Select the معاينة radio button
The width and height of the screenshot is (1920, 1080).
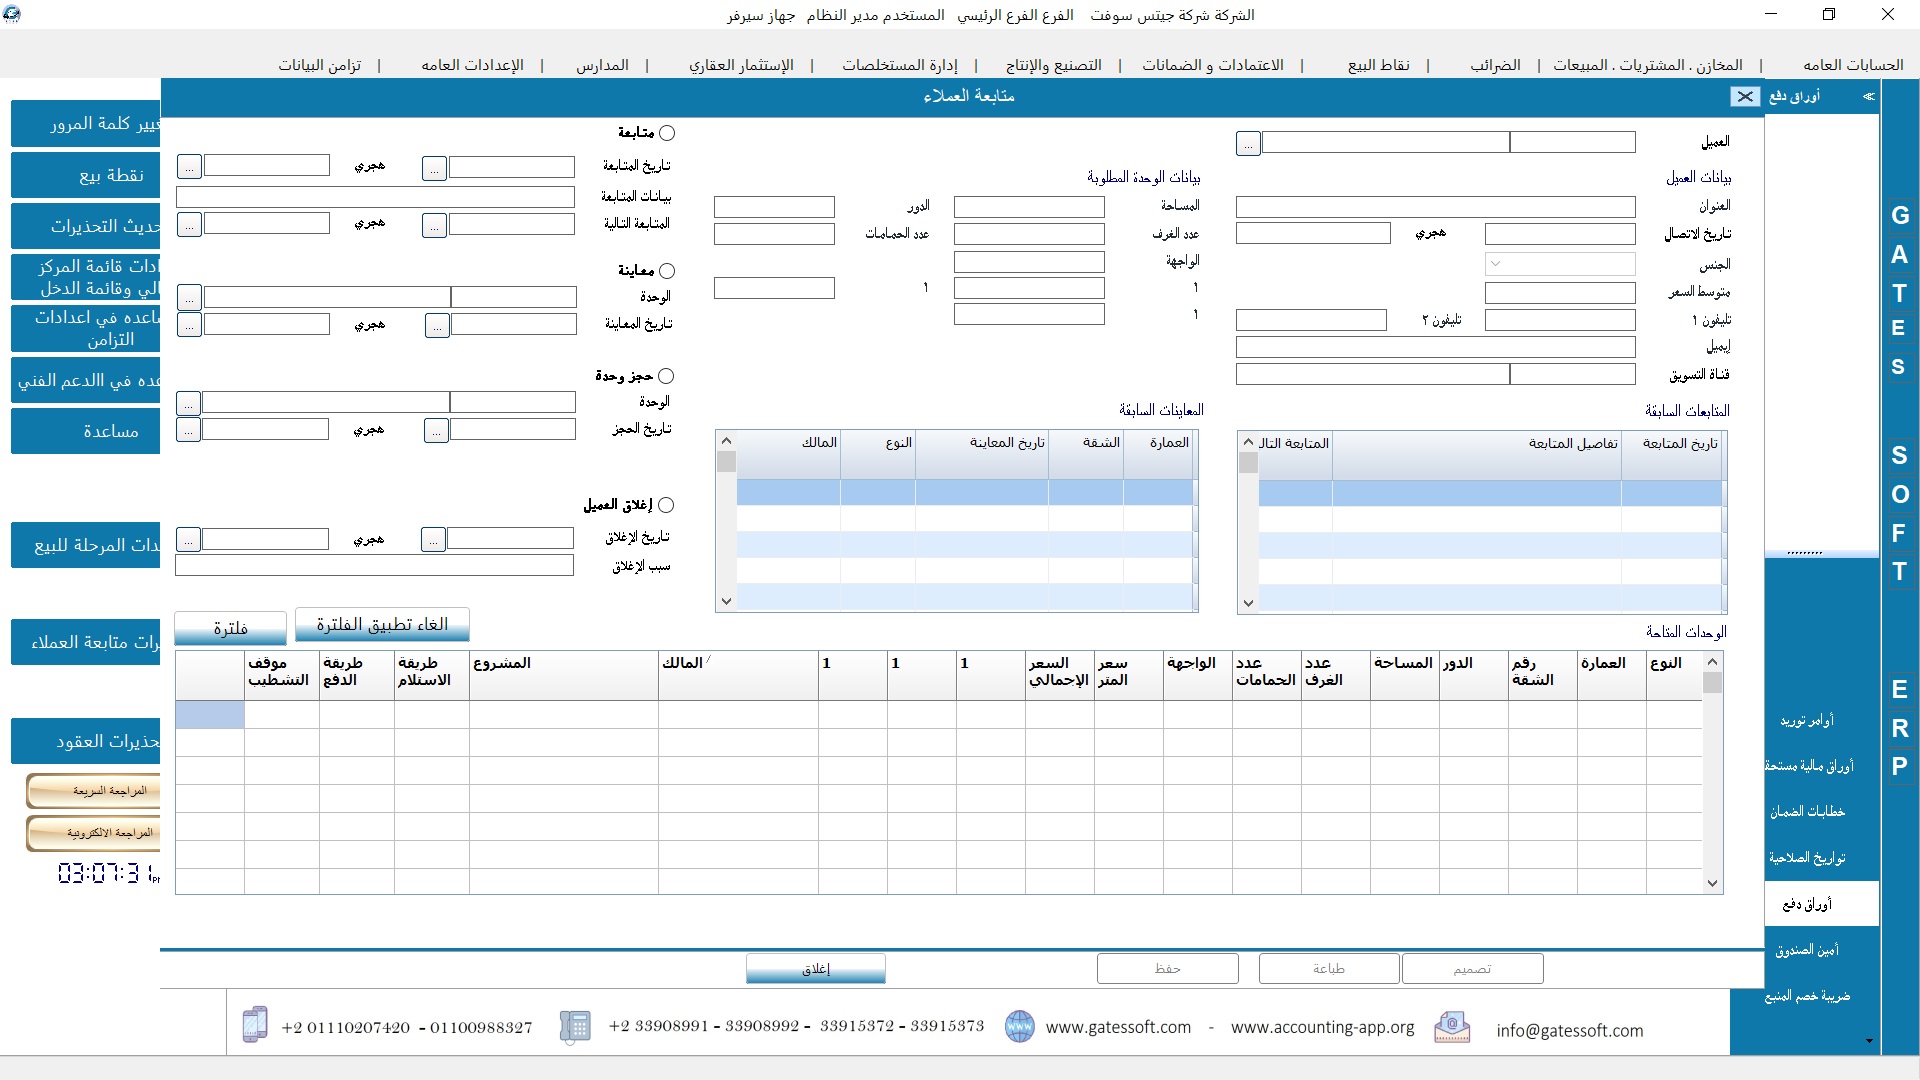[x=667, y=271]
